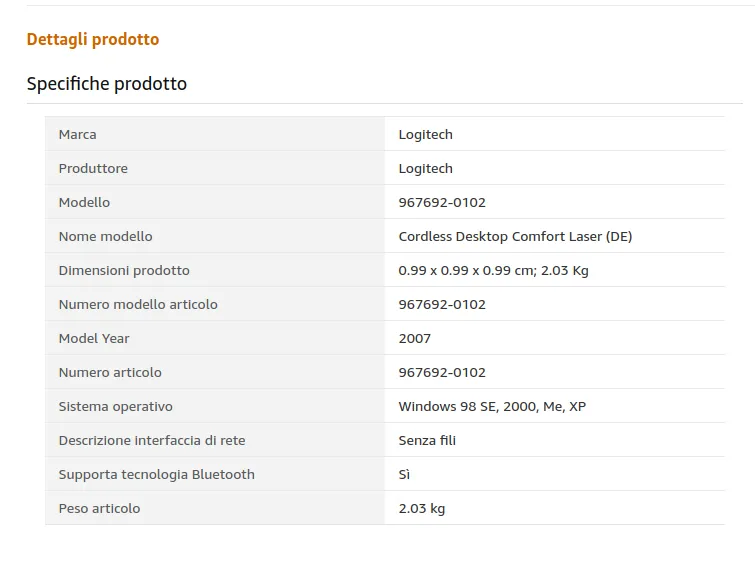Click the "Windows 98 SE, 2000, Me, XP" value

[492, 407]
